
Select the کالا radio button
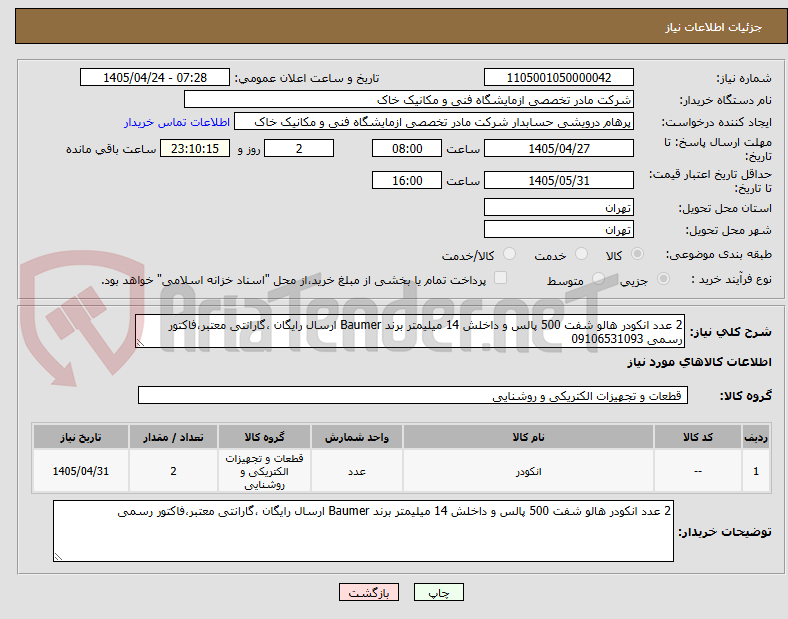click(637, 254)
